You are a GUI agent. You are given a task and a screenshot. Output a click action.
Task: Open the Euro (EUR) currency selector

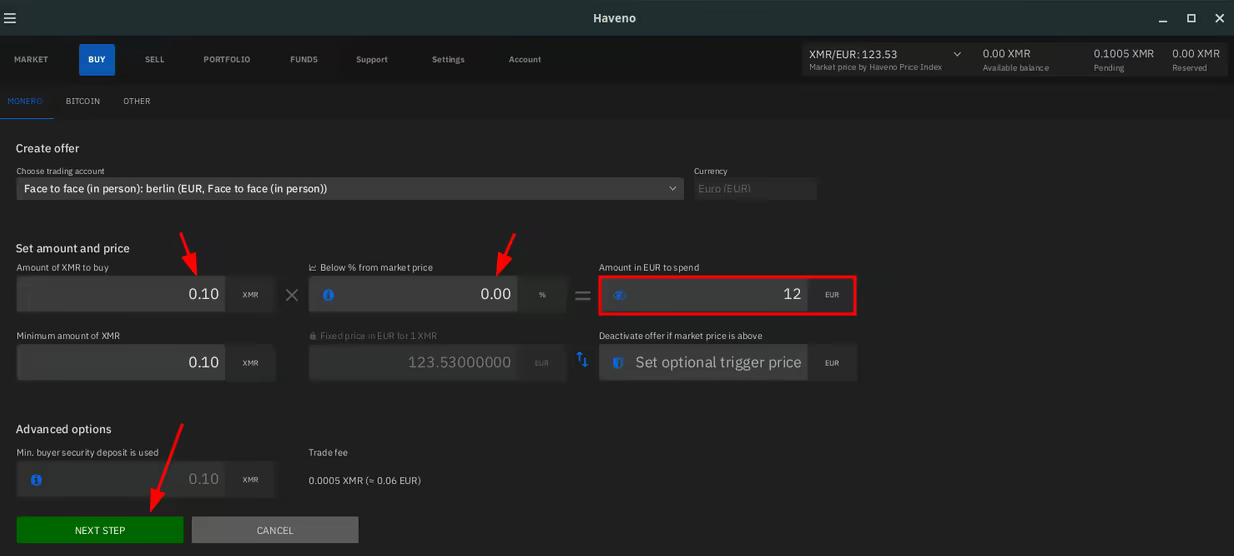point(755,189)
